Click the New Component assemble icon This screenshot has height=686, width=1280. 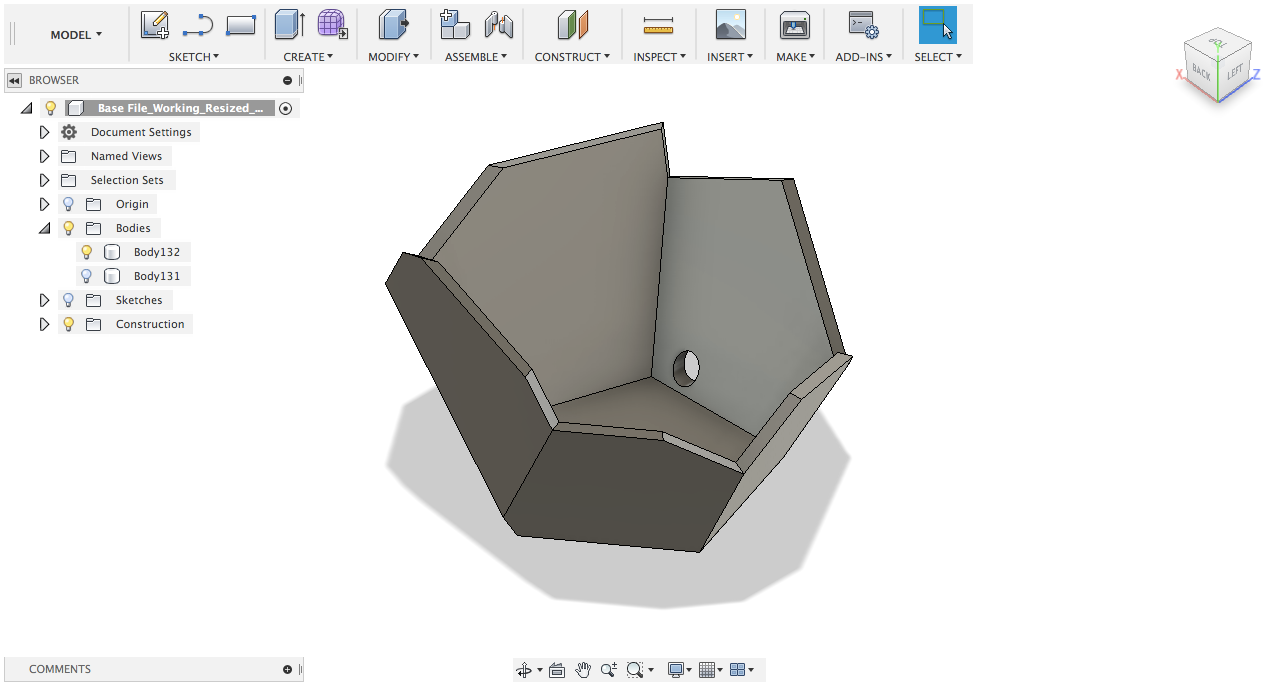pyautogui.click(x=455, y=25)
